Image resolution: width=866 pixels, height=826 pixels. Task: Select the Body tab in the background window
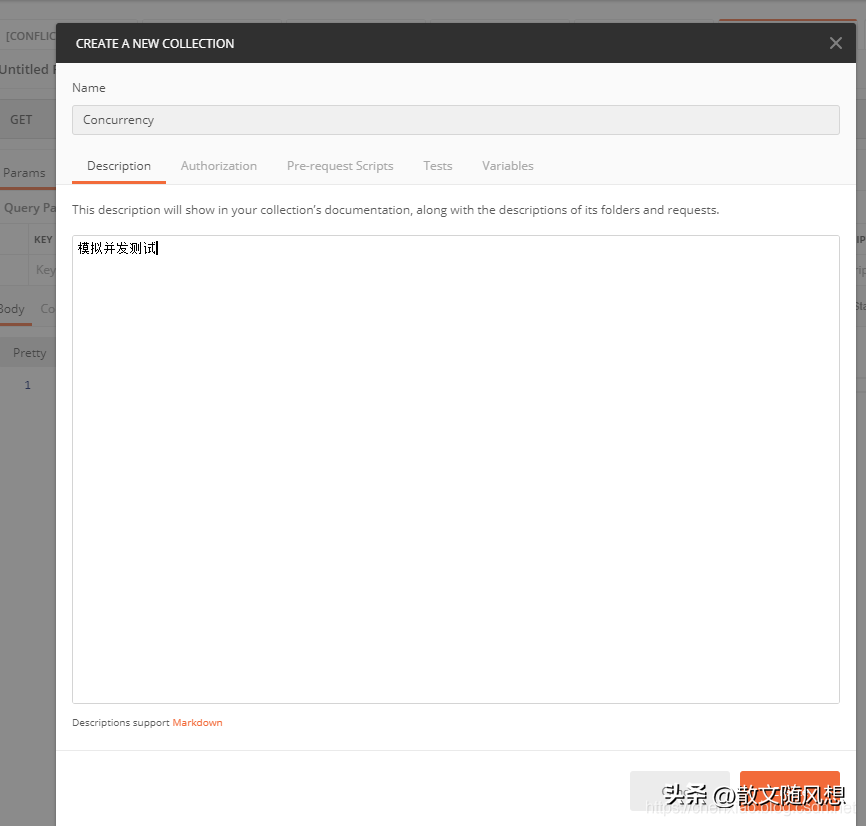pyautogui.click(x=12, y=309)
